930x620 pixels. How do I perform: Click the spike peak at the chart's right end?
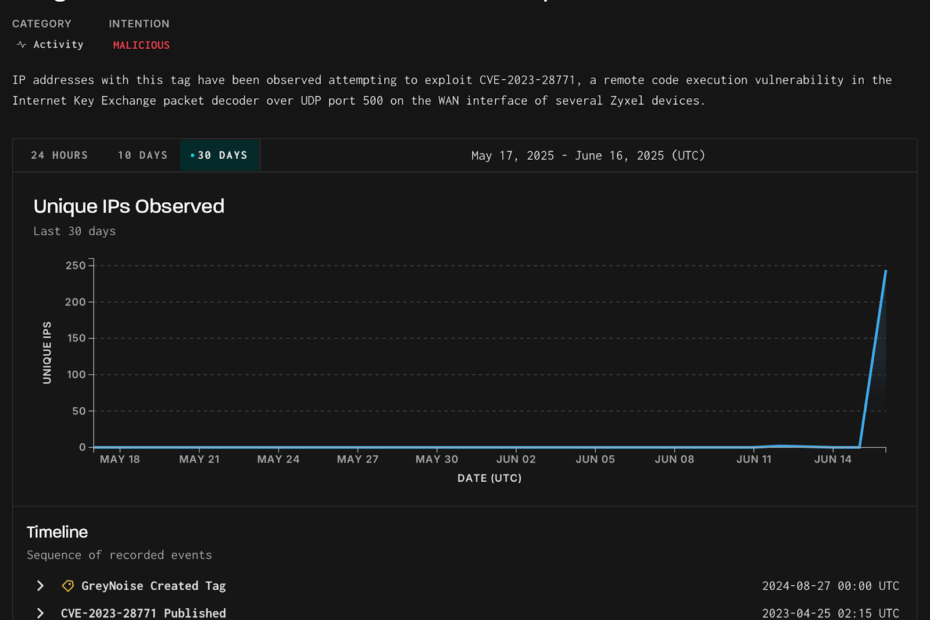point(885,271)
